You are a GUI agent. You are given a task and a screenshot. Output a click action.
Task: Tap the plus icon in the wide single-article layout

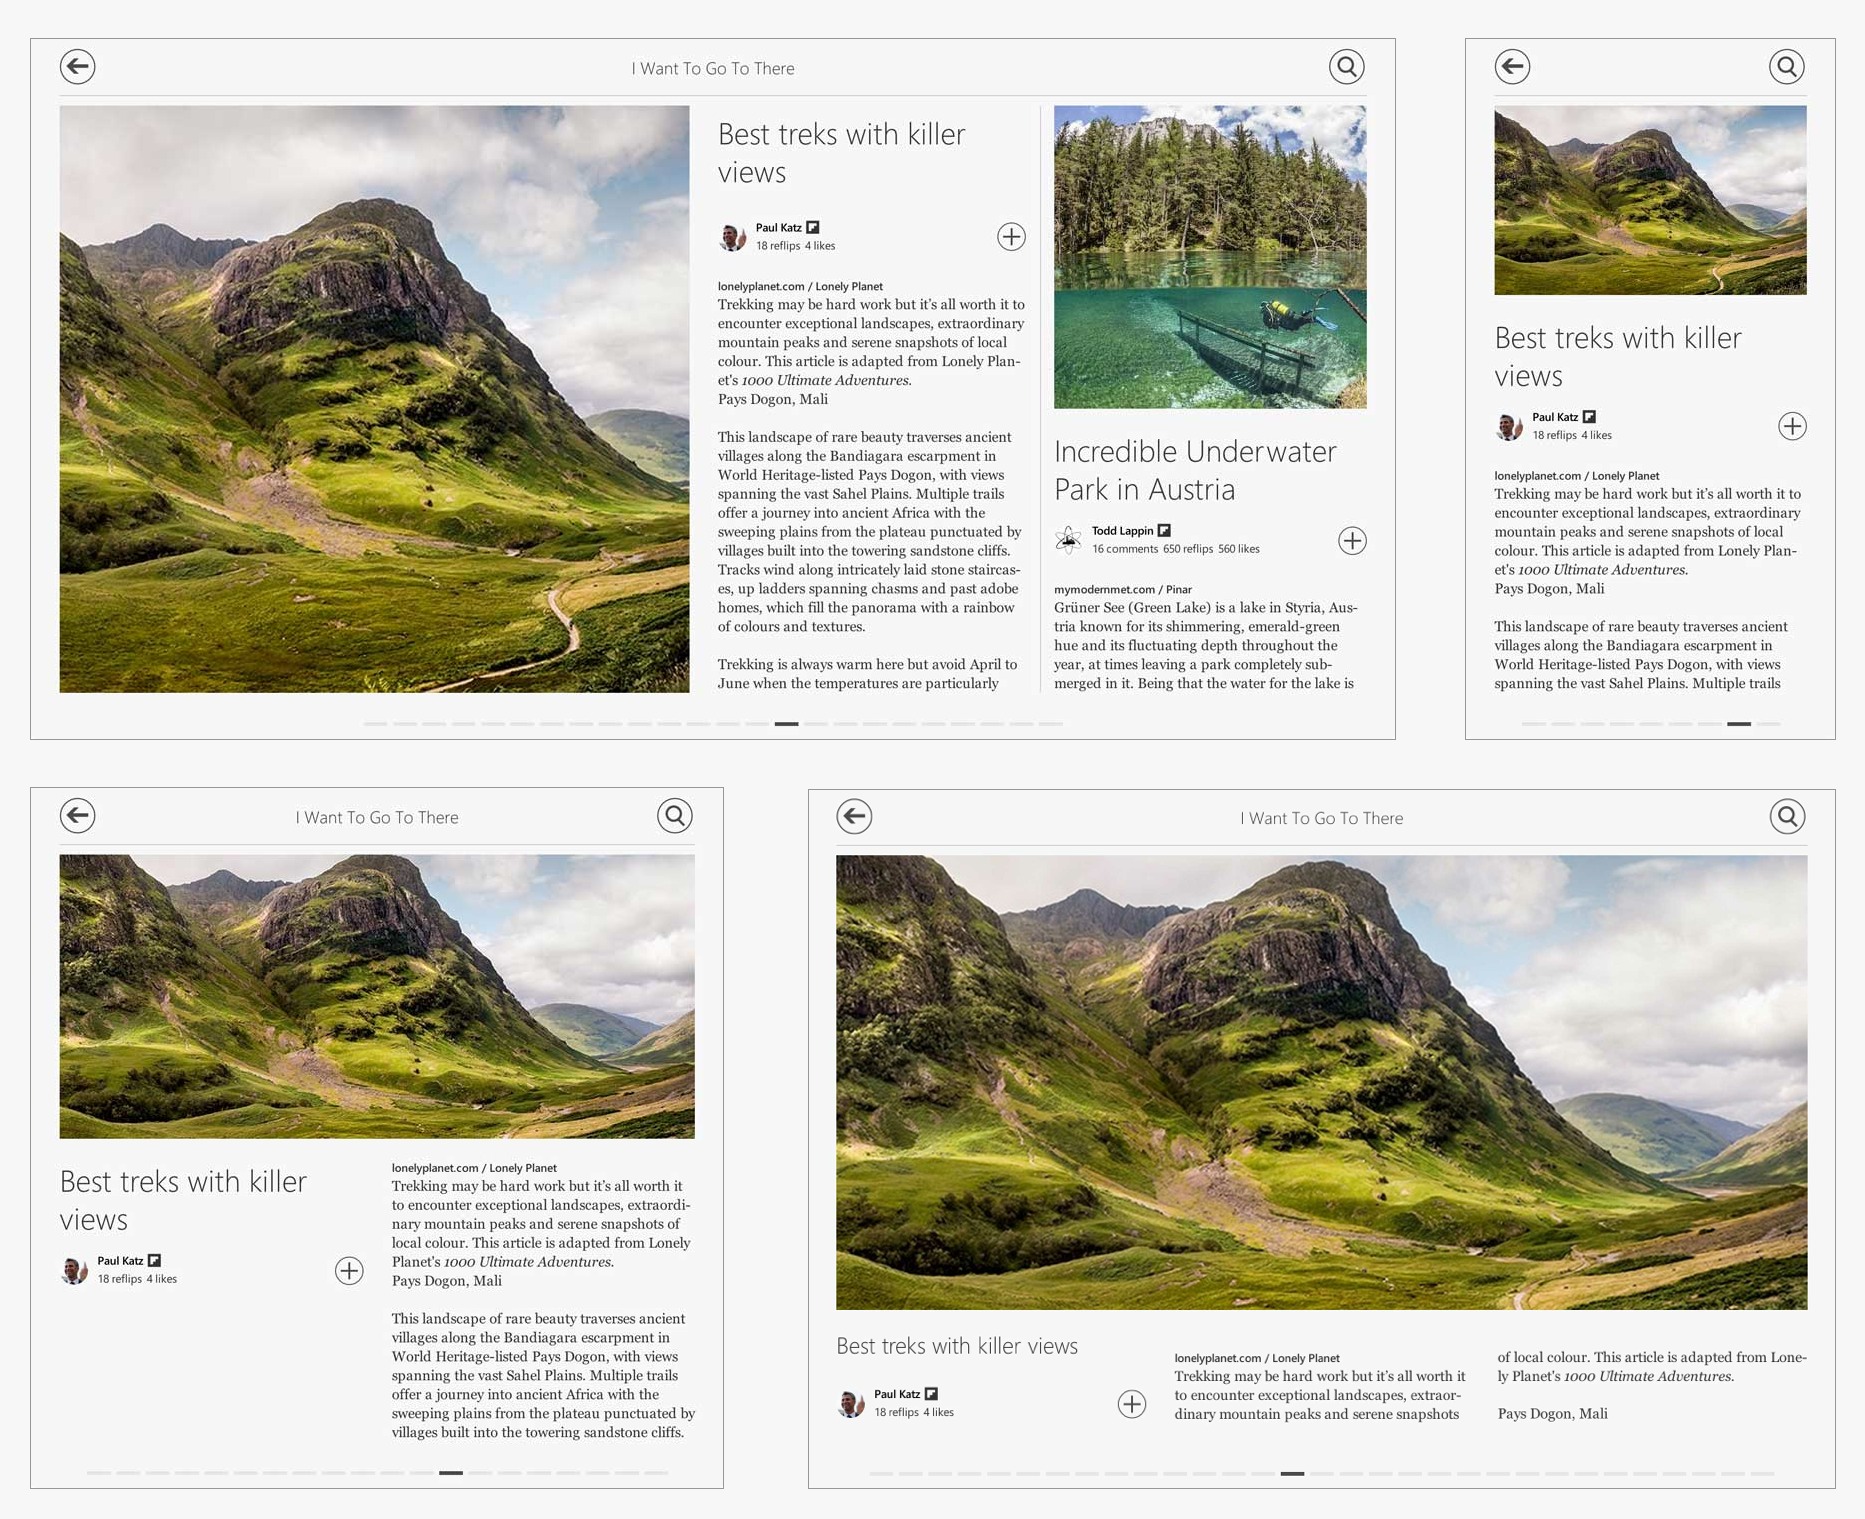tap(1132, 1404)
